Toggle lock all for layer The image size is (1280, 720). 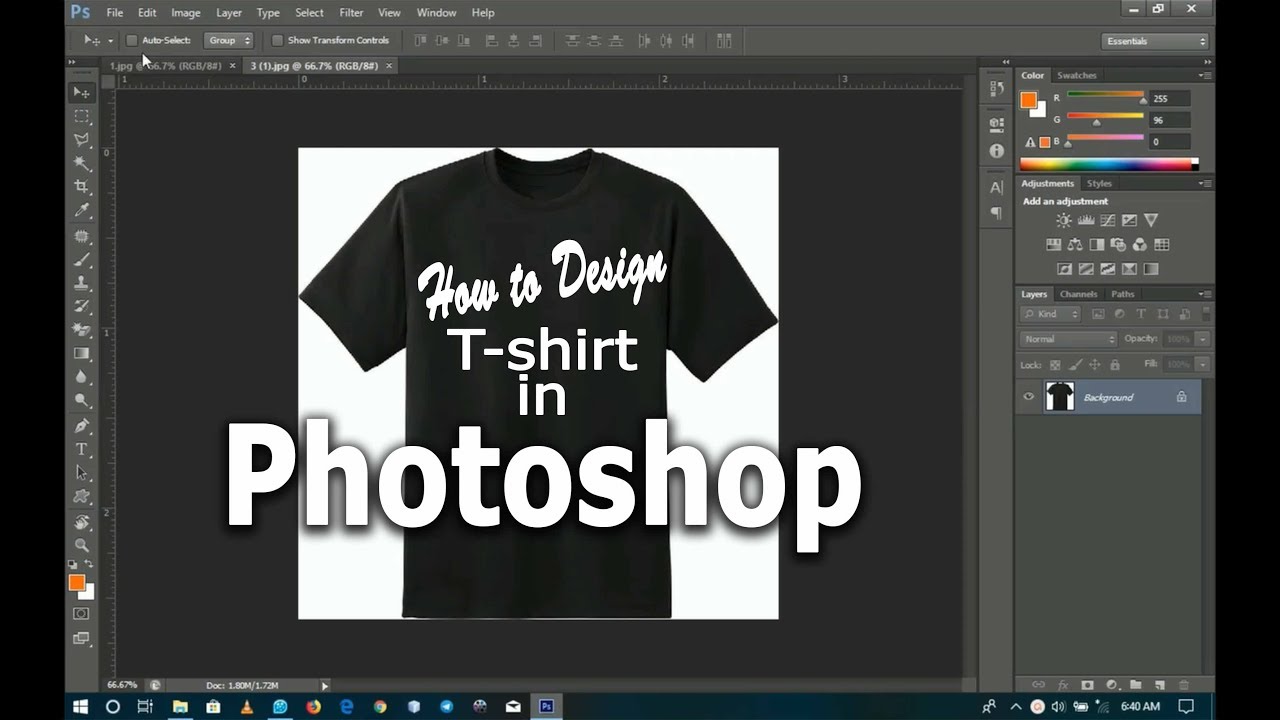(1113, 365)
